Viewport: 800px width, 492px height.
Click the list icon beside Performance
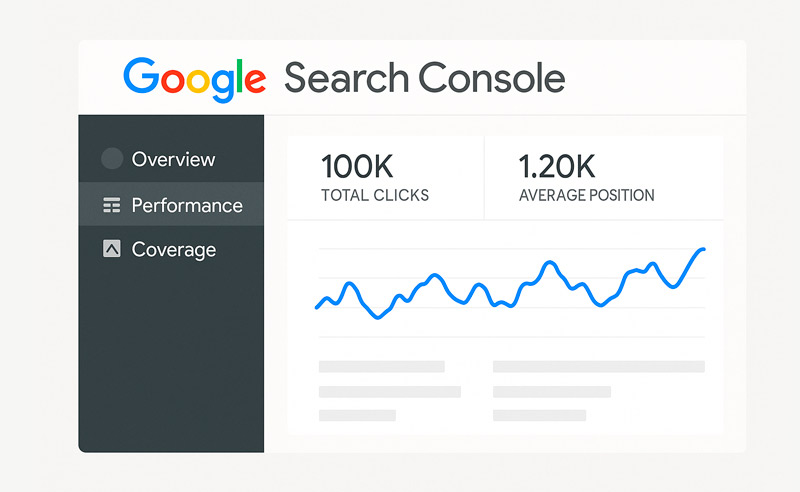[x=112, y=205]
